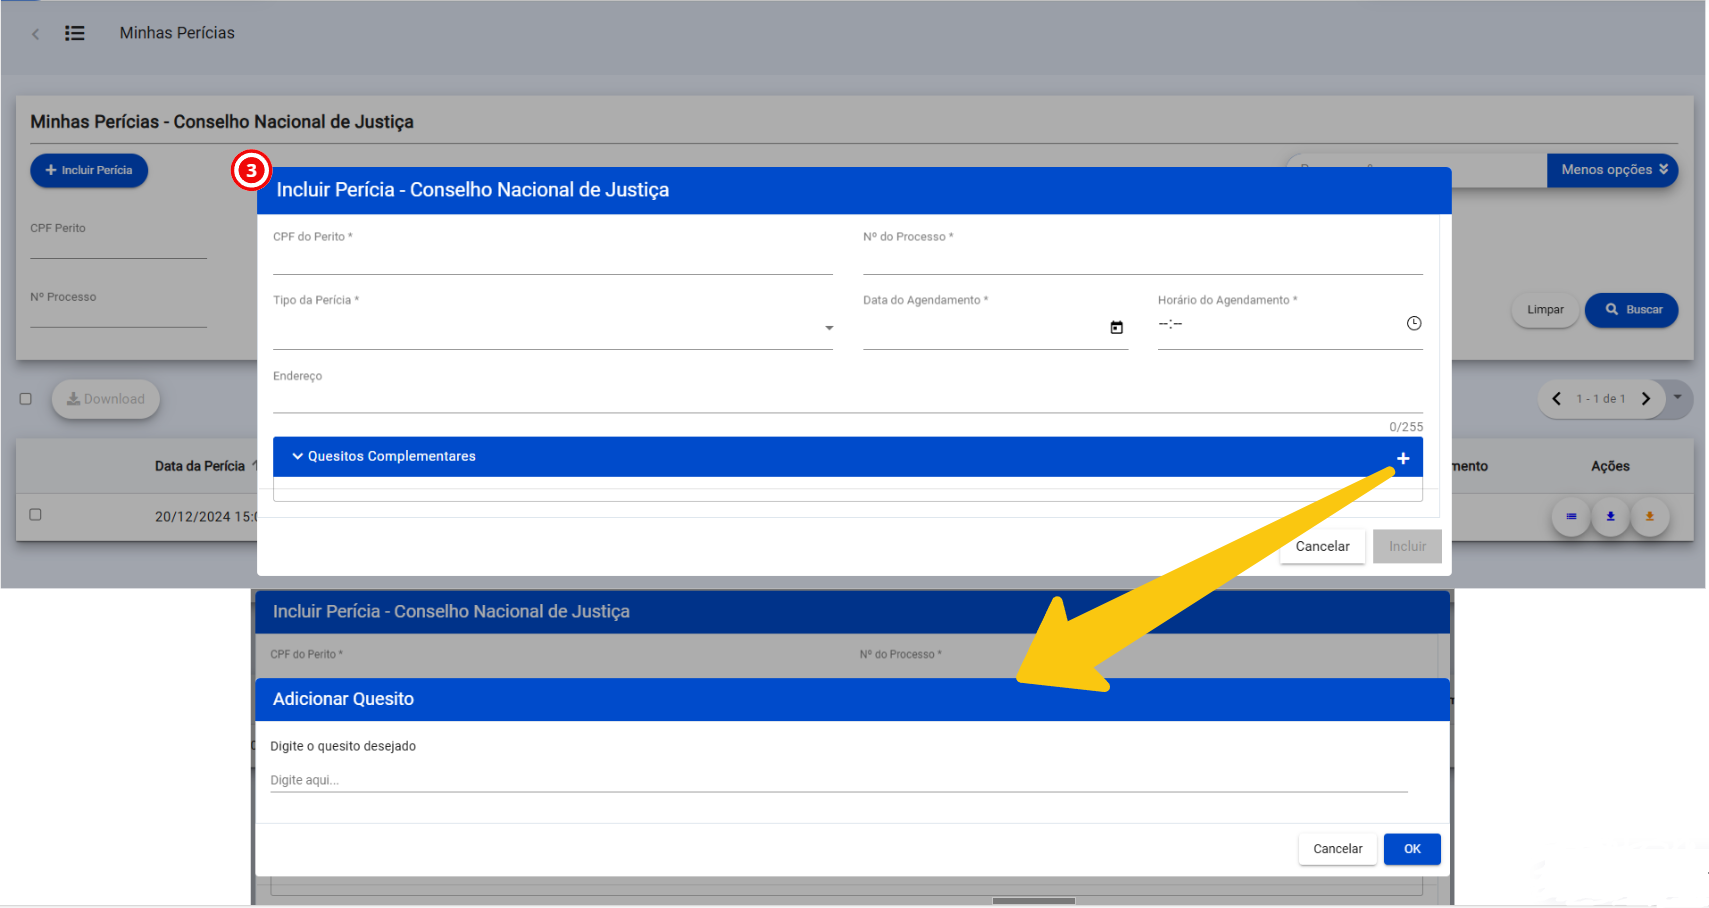
Task: Tick the select-all checkbox next to Download
Action: pyautogui.click(x=26, y=399)
